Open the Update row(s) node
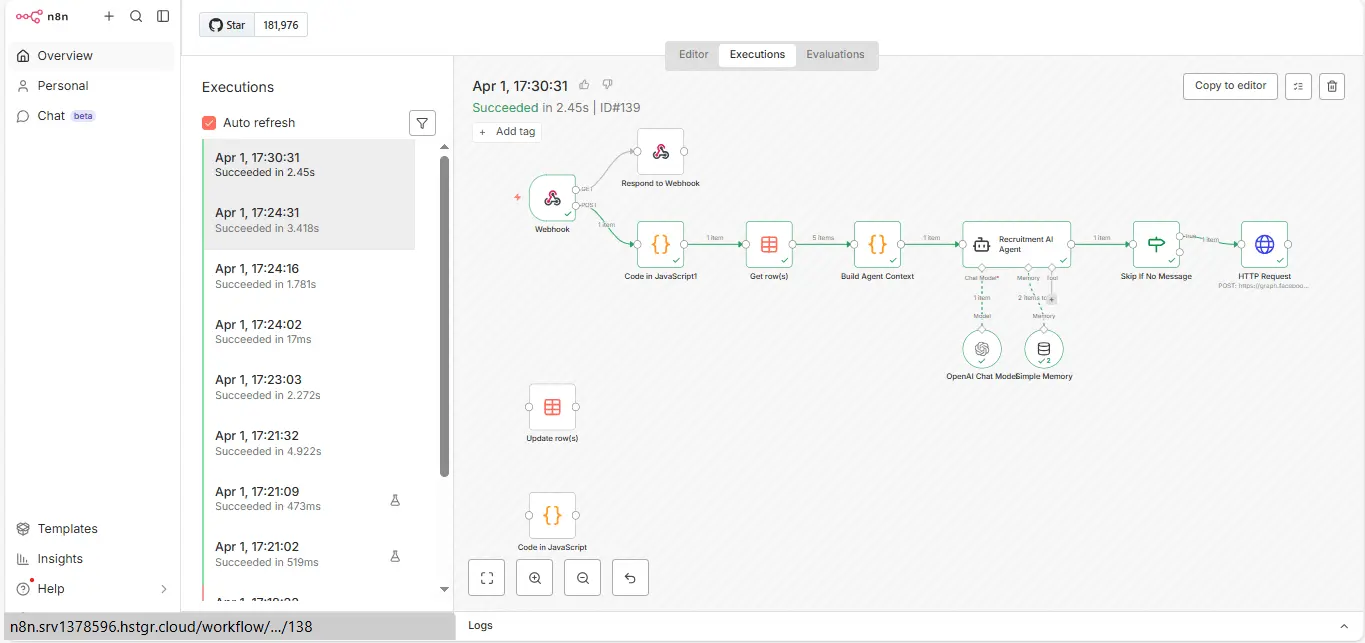 [x=552, y=407]
